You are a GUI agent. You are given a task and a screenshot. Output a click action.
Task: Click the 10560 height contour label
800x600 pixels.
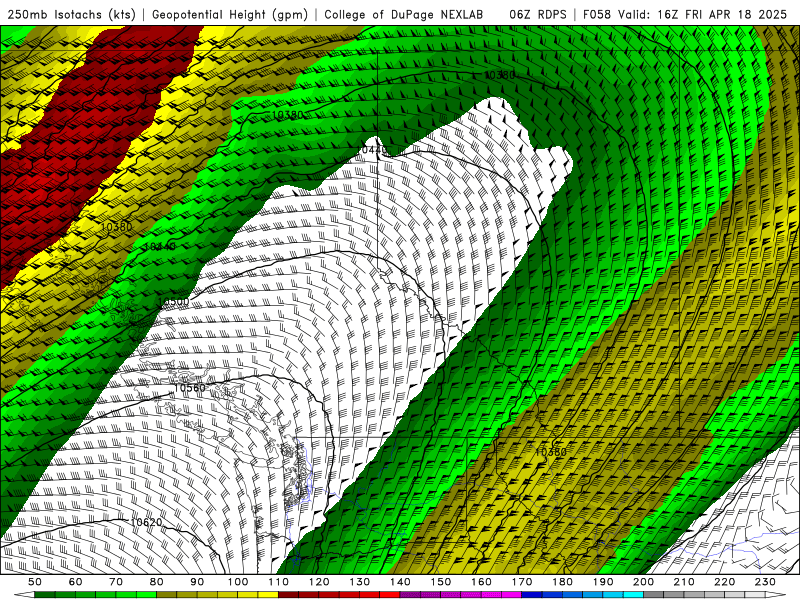coord(189,388)
